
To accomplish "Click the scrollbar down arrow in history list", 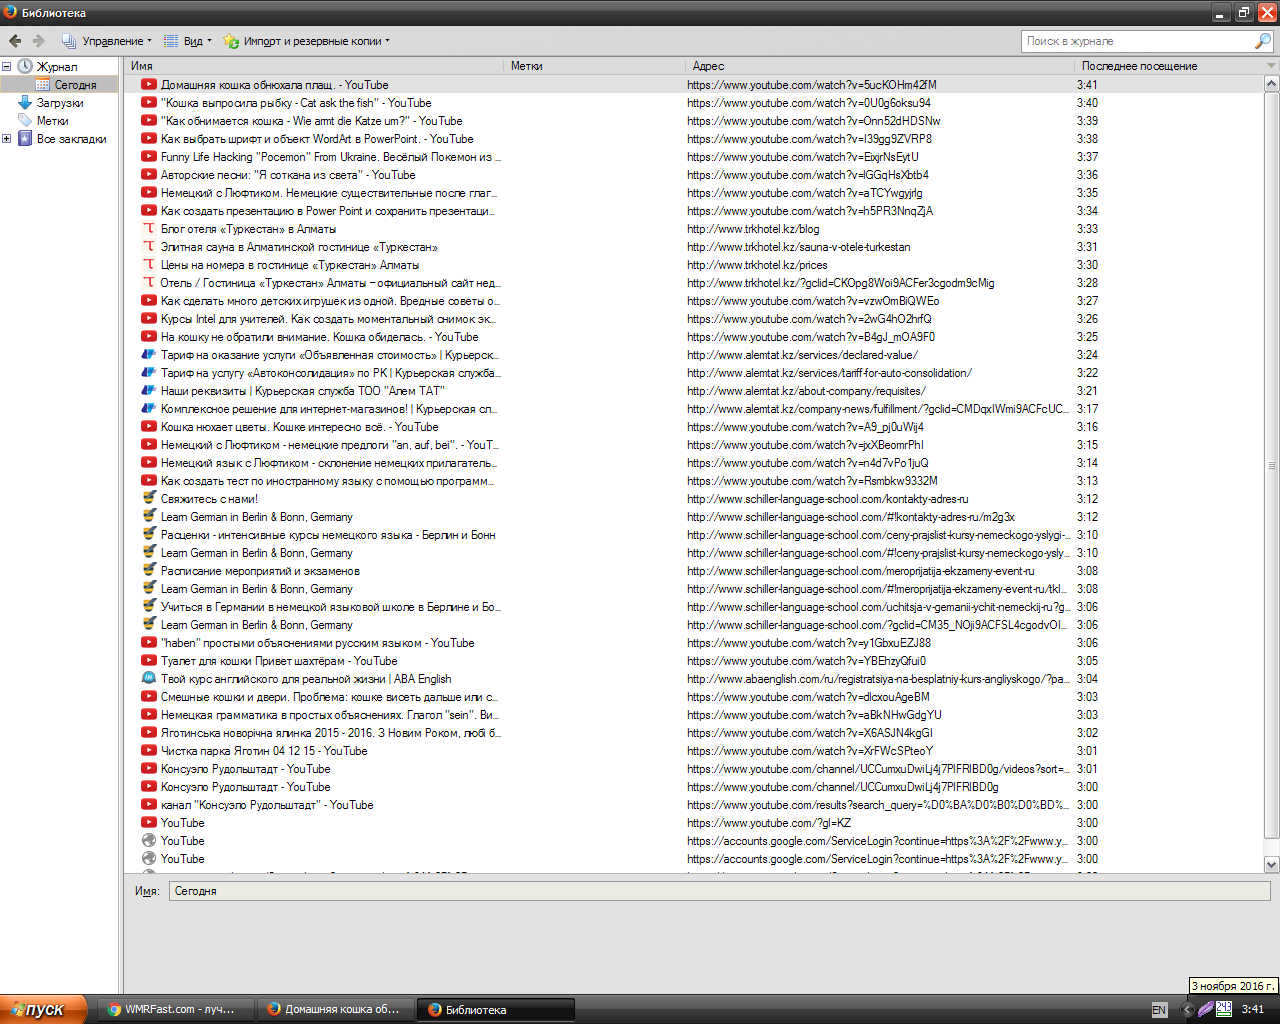I will [1272, 864].
